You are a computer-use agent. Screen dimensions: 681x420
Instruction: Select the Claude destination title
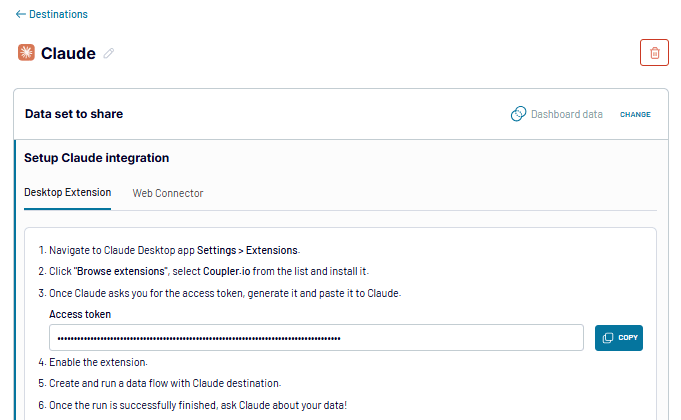68,54
